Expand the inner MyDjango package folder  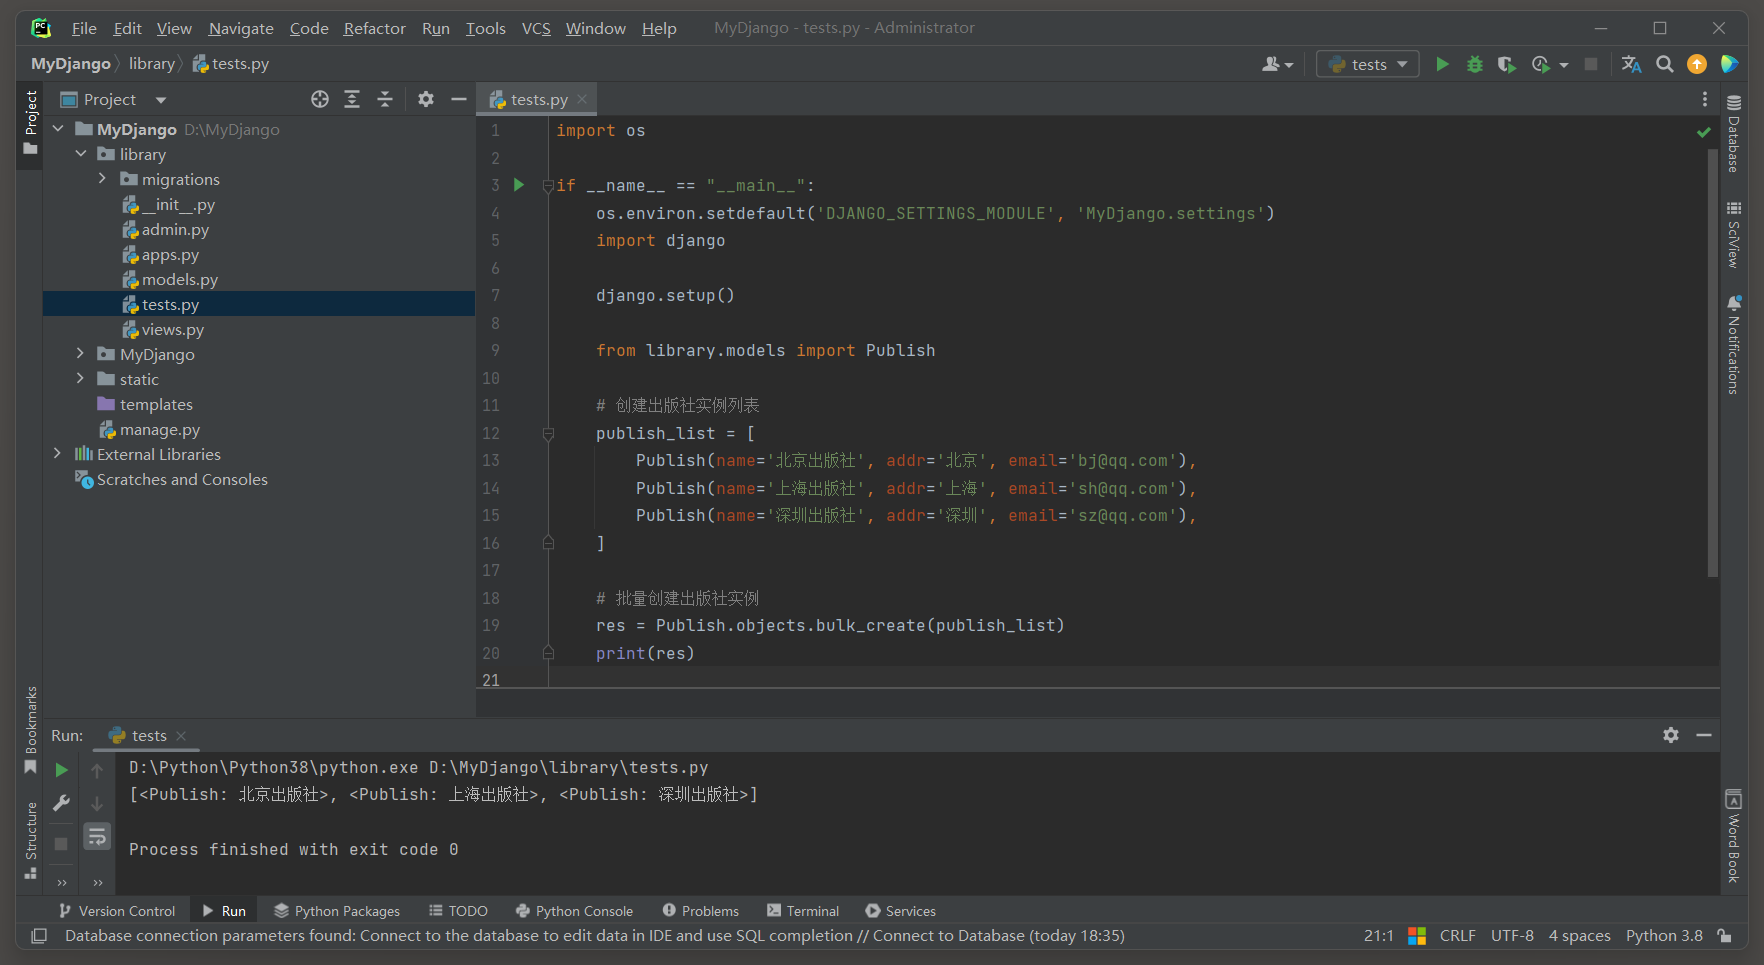point(81,354)
